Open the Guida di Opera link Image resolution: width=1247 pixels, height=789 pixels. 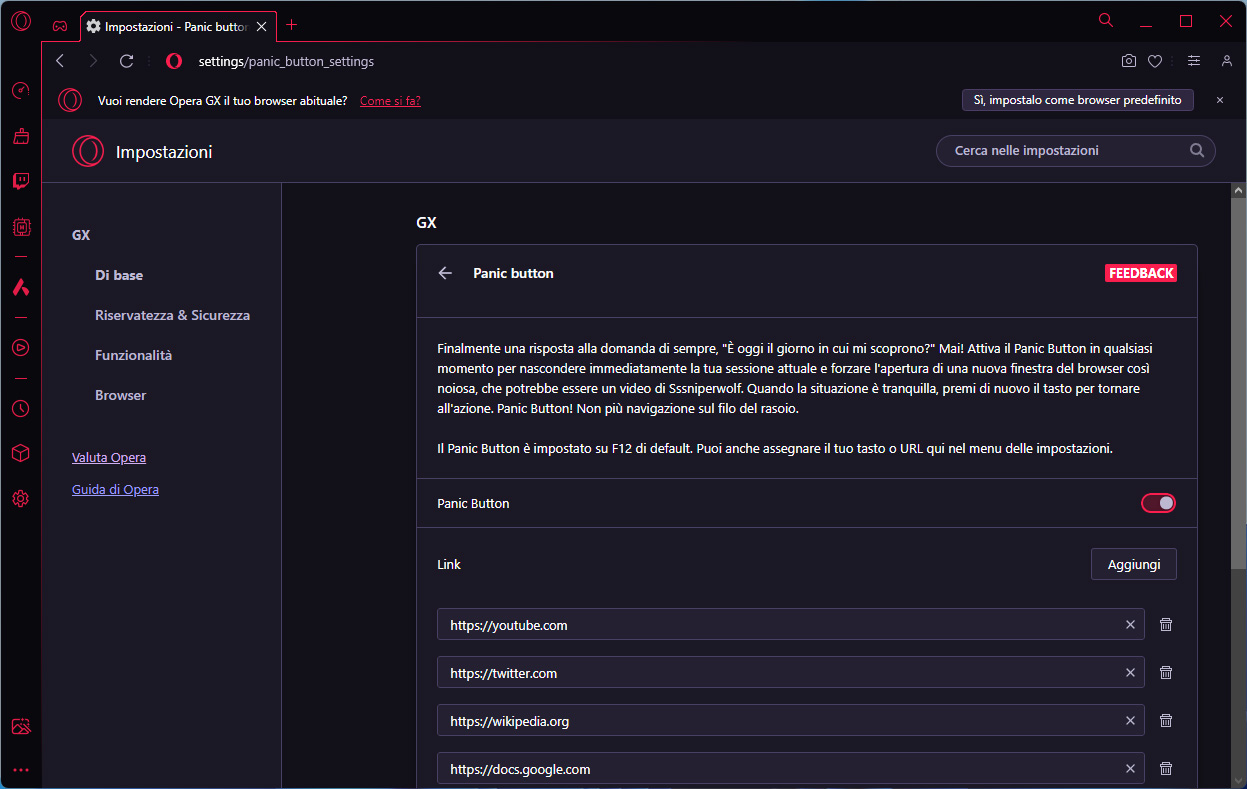(115, 490)
